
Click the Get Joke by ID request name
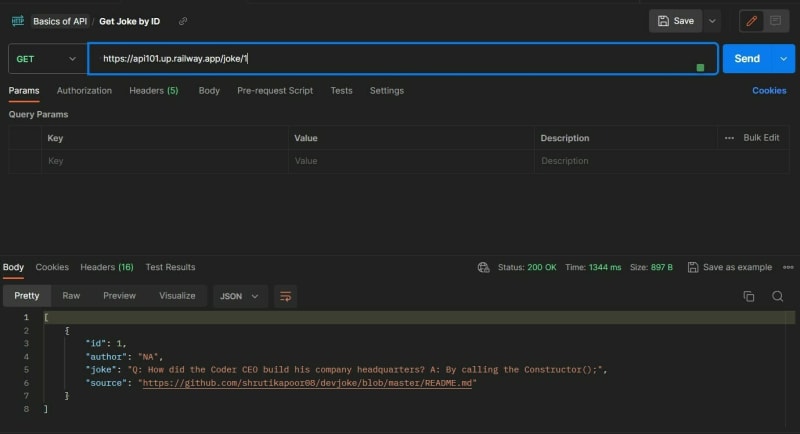pos(130,21)
